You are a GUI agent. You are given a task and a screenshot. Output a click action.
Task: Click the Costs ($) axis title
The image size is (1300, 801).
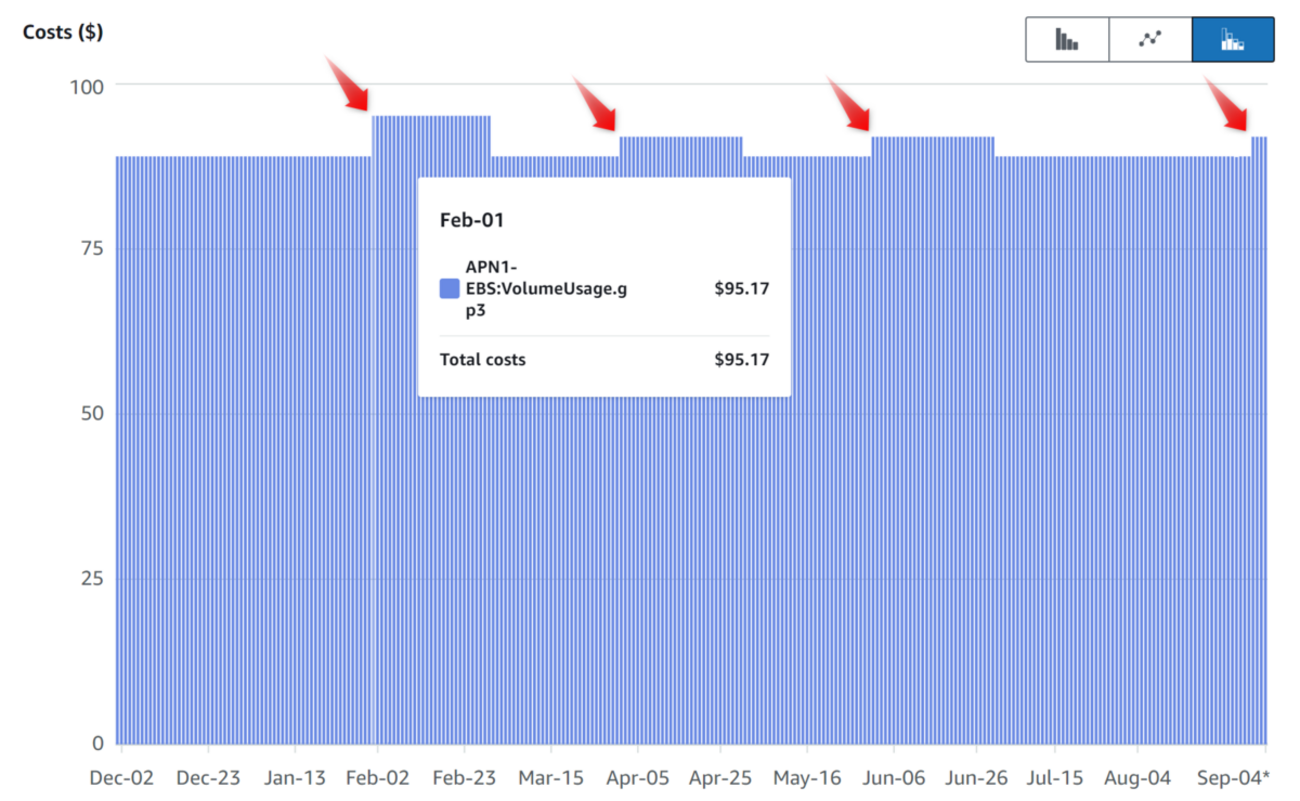pyautogui.click(x=63, y=32)
